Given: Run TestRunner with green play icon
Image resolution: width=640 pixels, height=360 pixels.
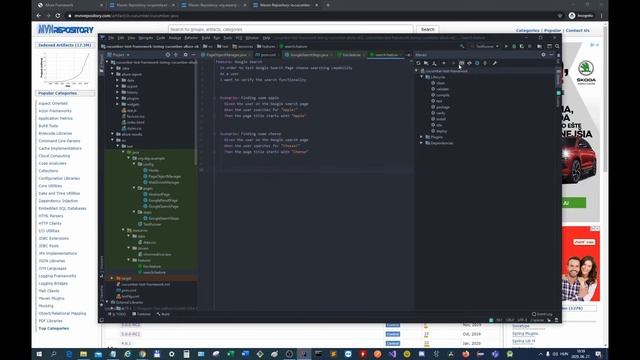Looking at the screenshot, I should (506, 47).
